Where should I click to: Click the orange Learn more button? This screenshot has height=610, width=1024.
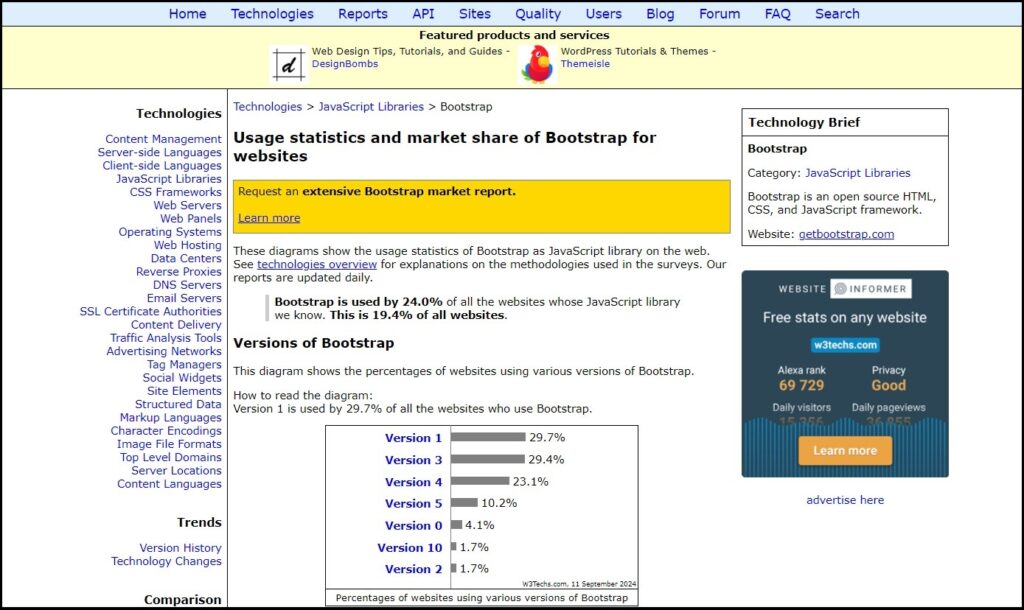(x=844, y=451)
